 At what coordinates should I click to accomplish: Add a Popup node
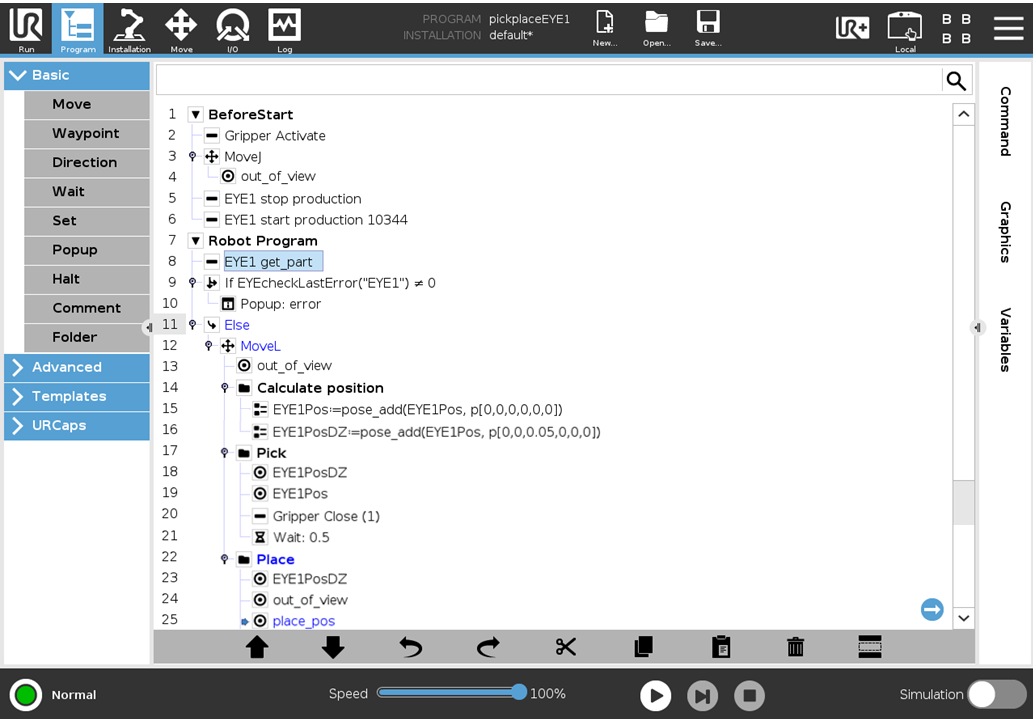(x=87, y=250)
